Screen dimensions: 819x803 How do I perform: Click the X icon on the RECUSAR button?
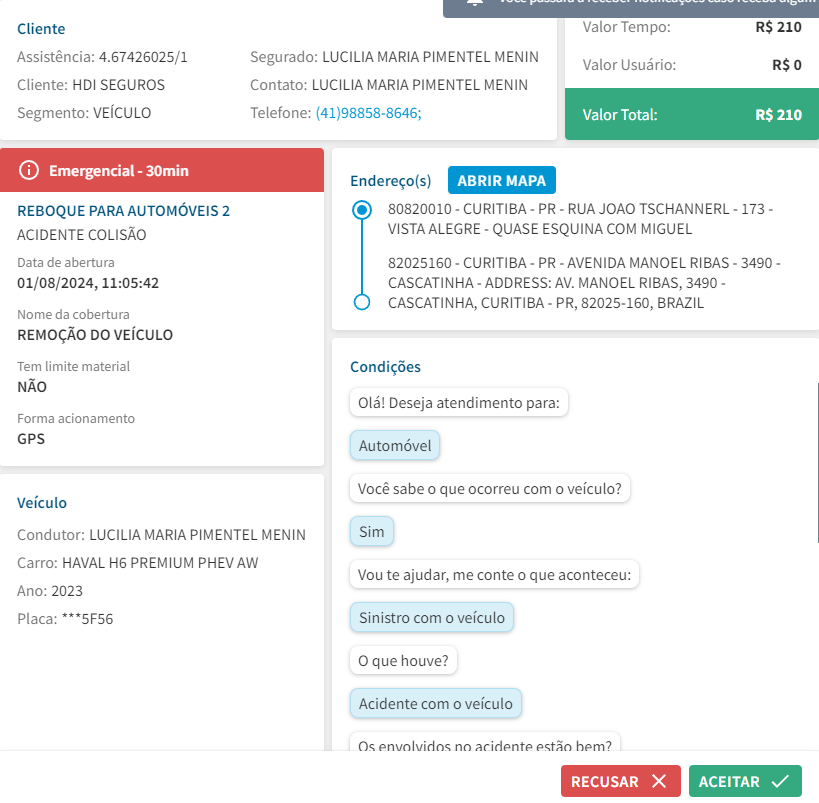pyautogui.click(x=658, y=781)
